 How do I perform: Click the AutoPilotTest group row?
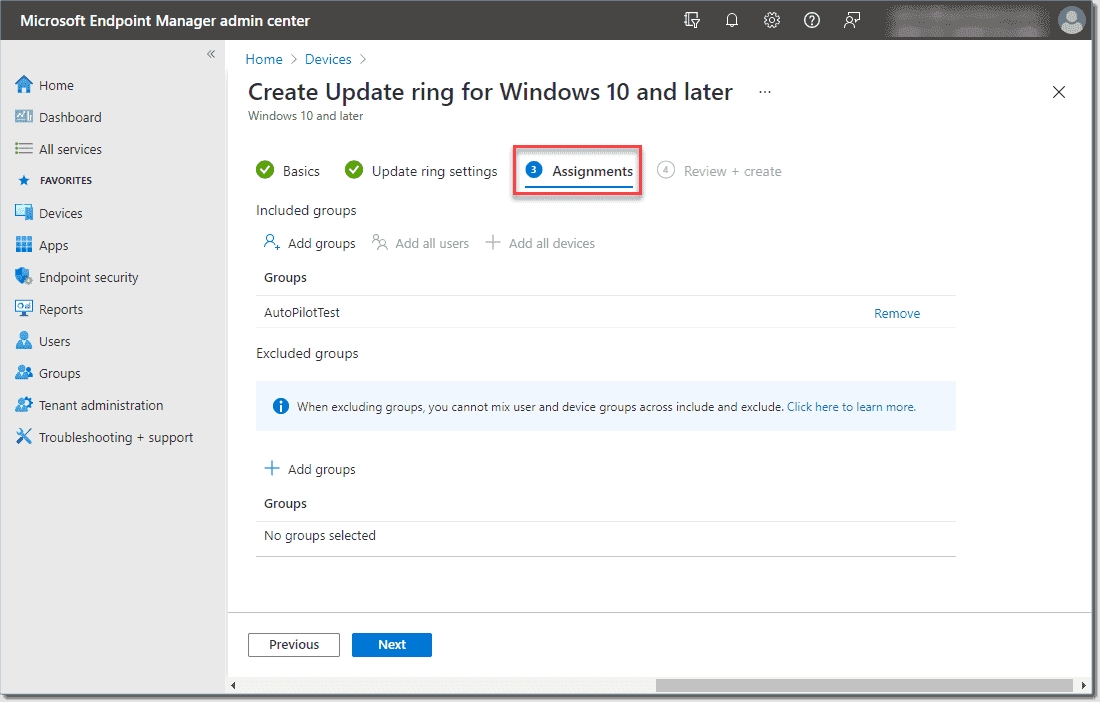tap(605, 312)
